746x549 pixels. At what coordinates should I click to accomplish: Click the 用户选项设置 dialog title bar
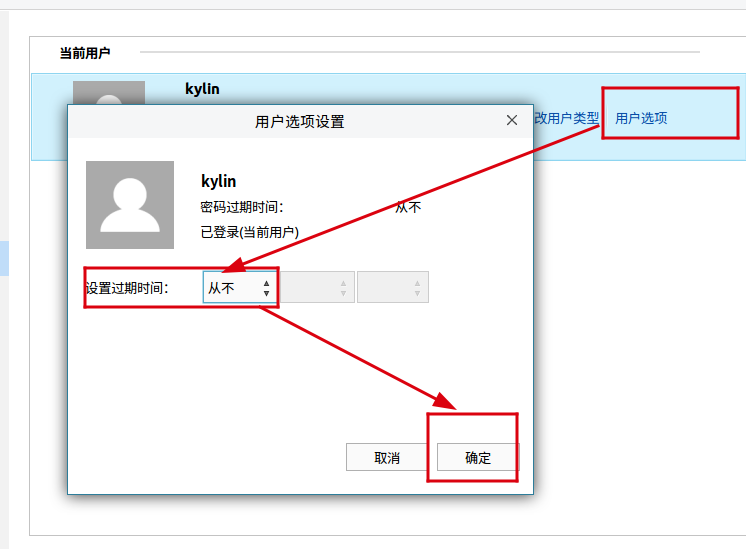pos(300,121)
